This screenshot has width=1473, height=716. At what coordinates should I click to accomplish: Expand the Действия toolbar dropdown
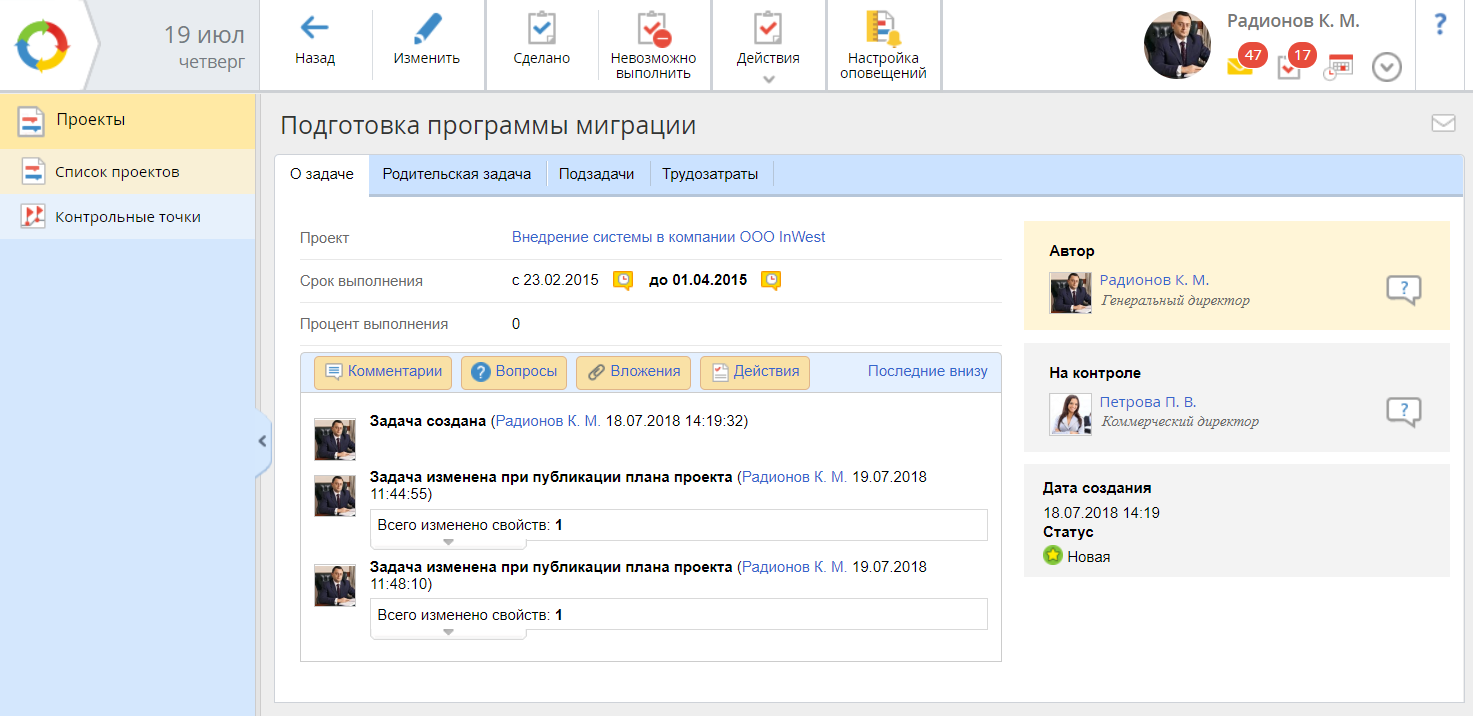pyautogui.click(x=768, y=80)
